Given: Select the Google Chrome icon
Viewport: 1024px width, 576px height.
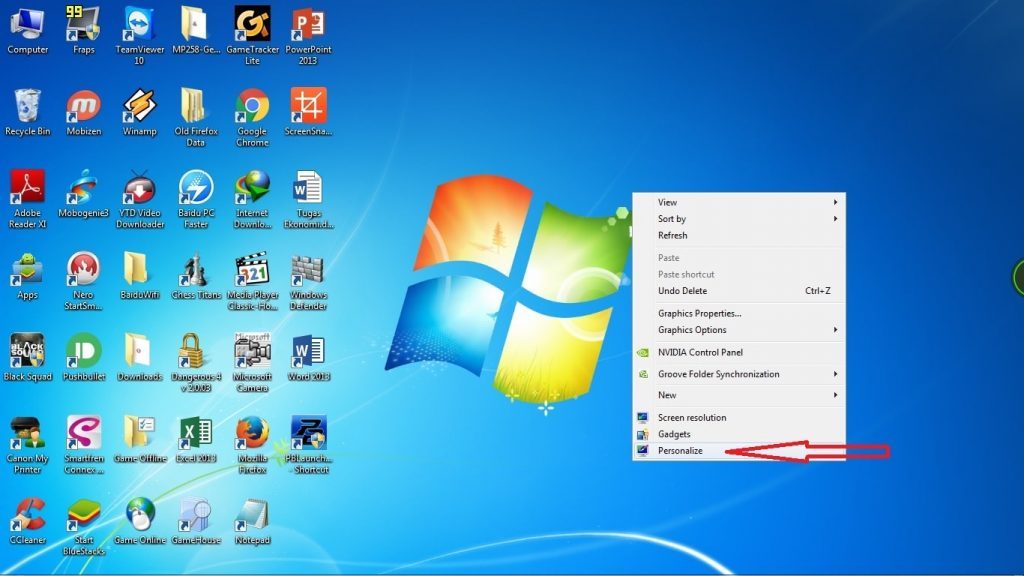Looking at the screenshot, I should click(x=252, y=106).
